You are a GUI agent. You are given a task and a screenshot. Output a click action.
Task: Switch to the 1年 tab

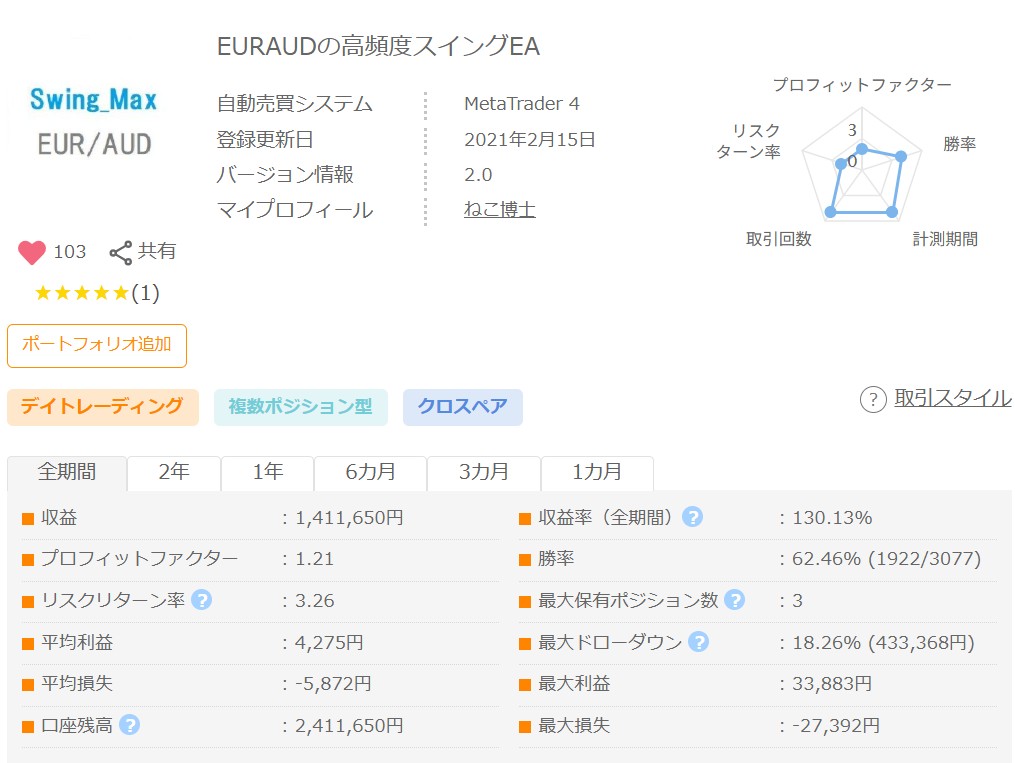pyautogui.click(x=267, y=472)
